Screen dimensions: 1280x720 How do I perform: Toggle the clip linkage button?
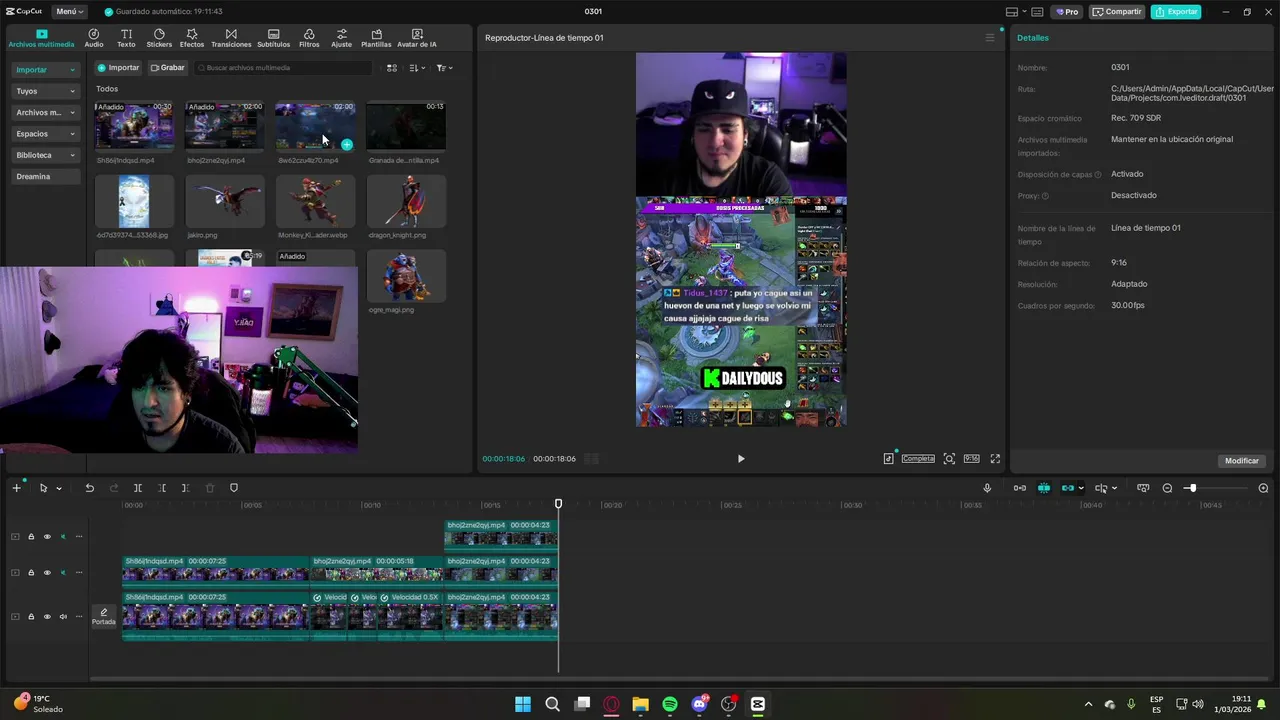click(1067, 488)
